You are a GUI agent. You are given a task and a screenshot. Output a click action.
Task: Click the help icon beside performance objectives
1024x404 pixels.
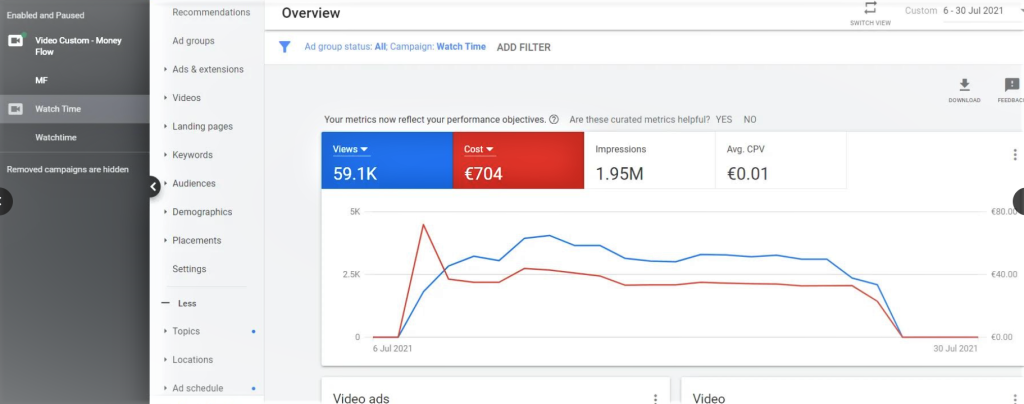[x=554, y=119]
